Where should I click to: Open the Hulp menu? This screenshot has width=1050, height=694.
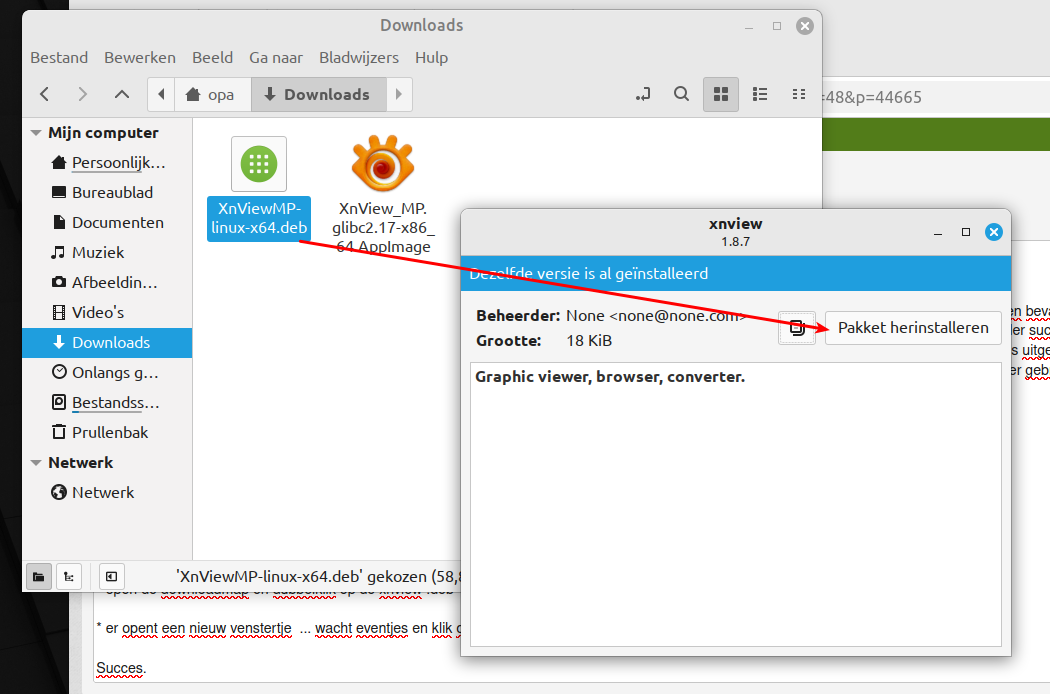[431, 58]
